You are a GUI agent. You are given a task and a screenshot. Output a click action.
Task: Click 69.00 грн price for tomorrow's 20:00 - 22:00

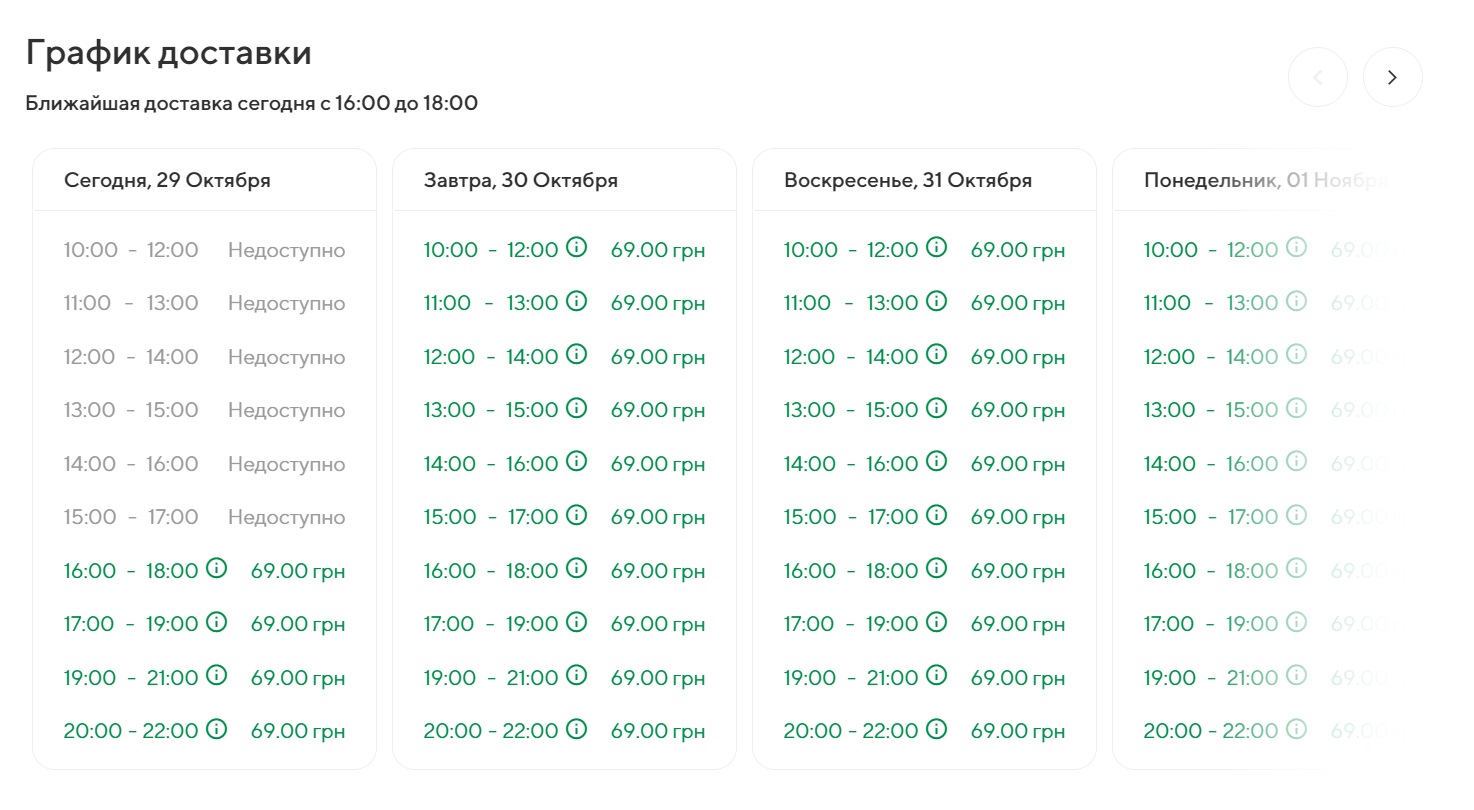pyautogui.click(x=658, y=731)
